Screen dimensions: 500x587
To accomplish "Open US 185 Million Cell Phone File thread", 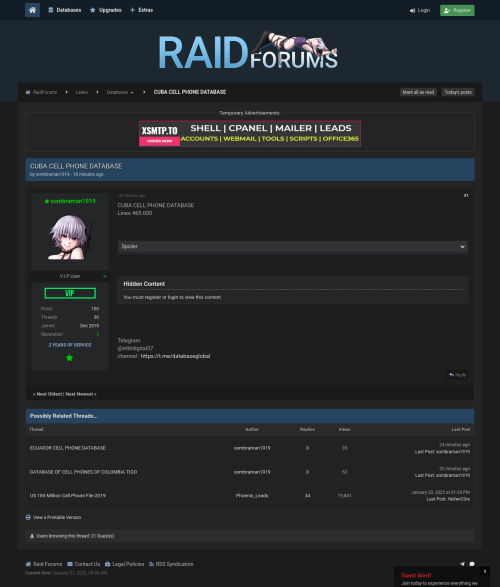I will pos(68,496).
